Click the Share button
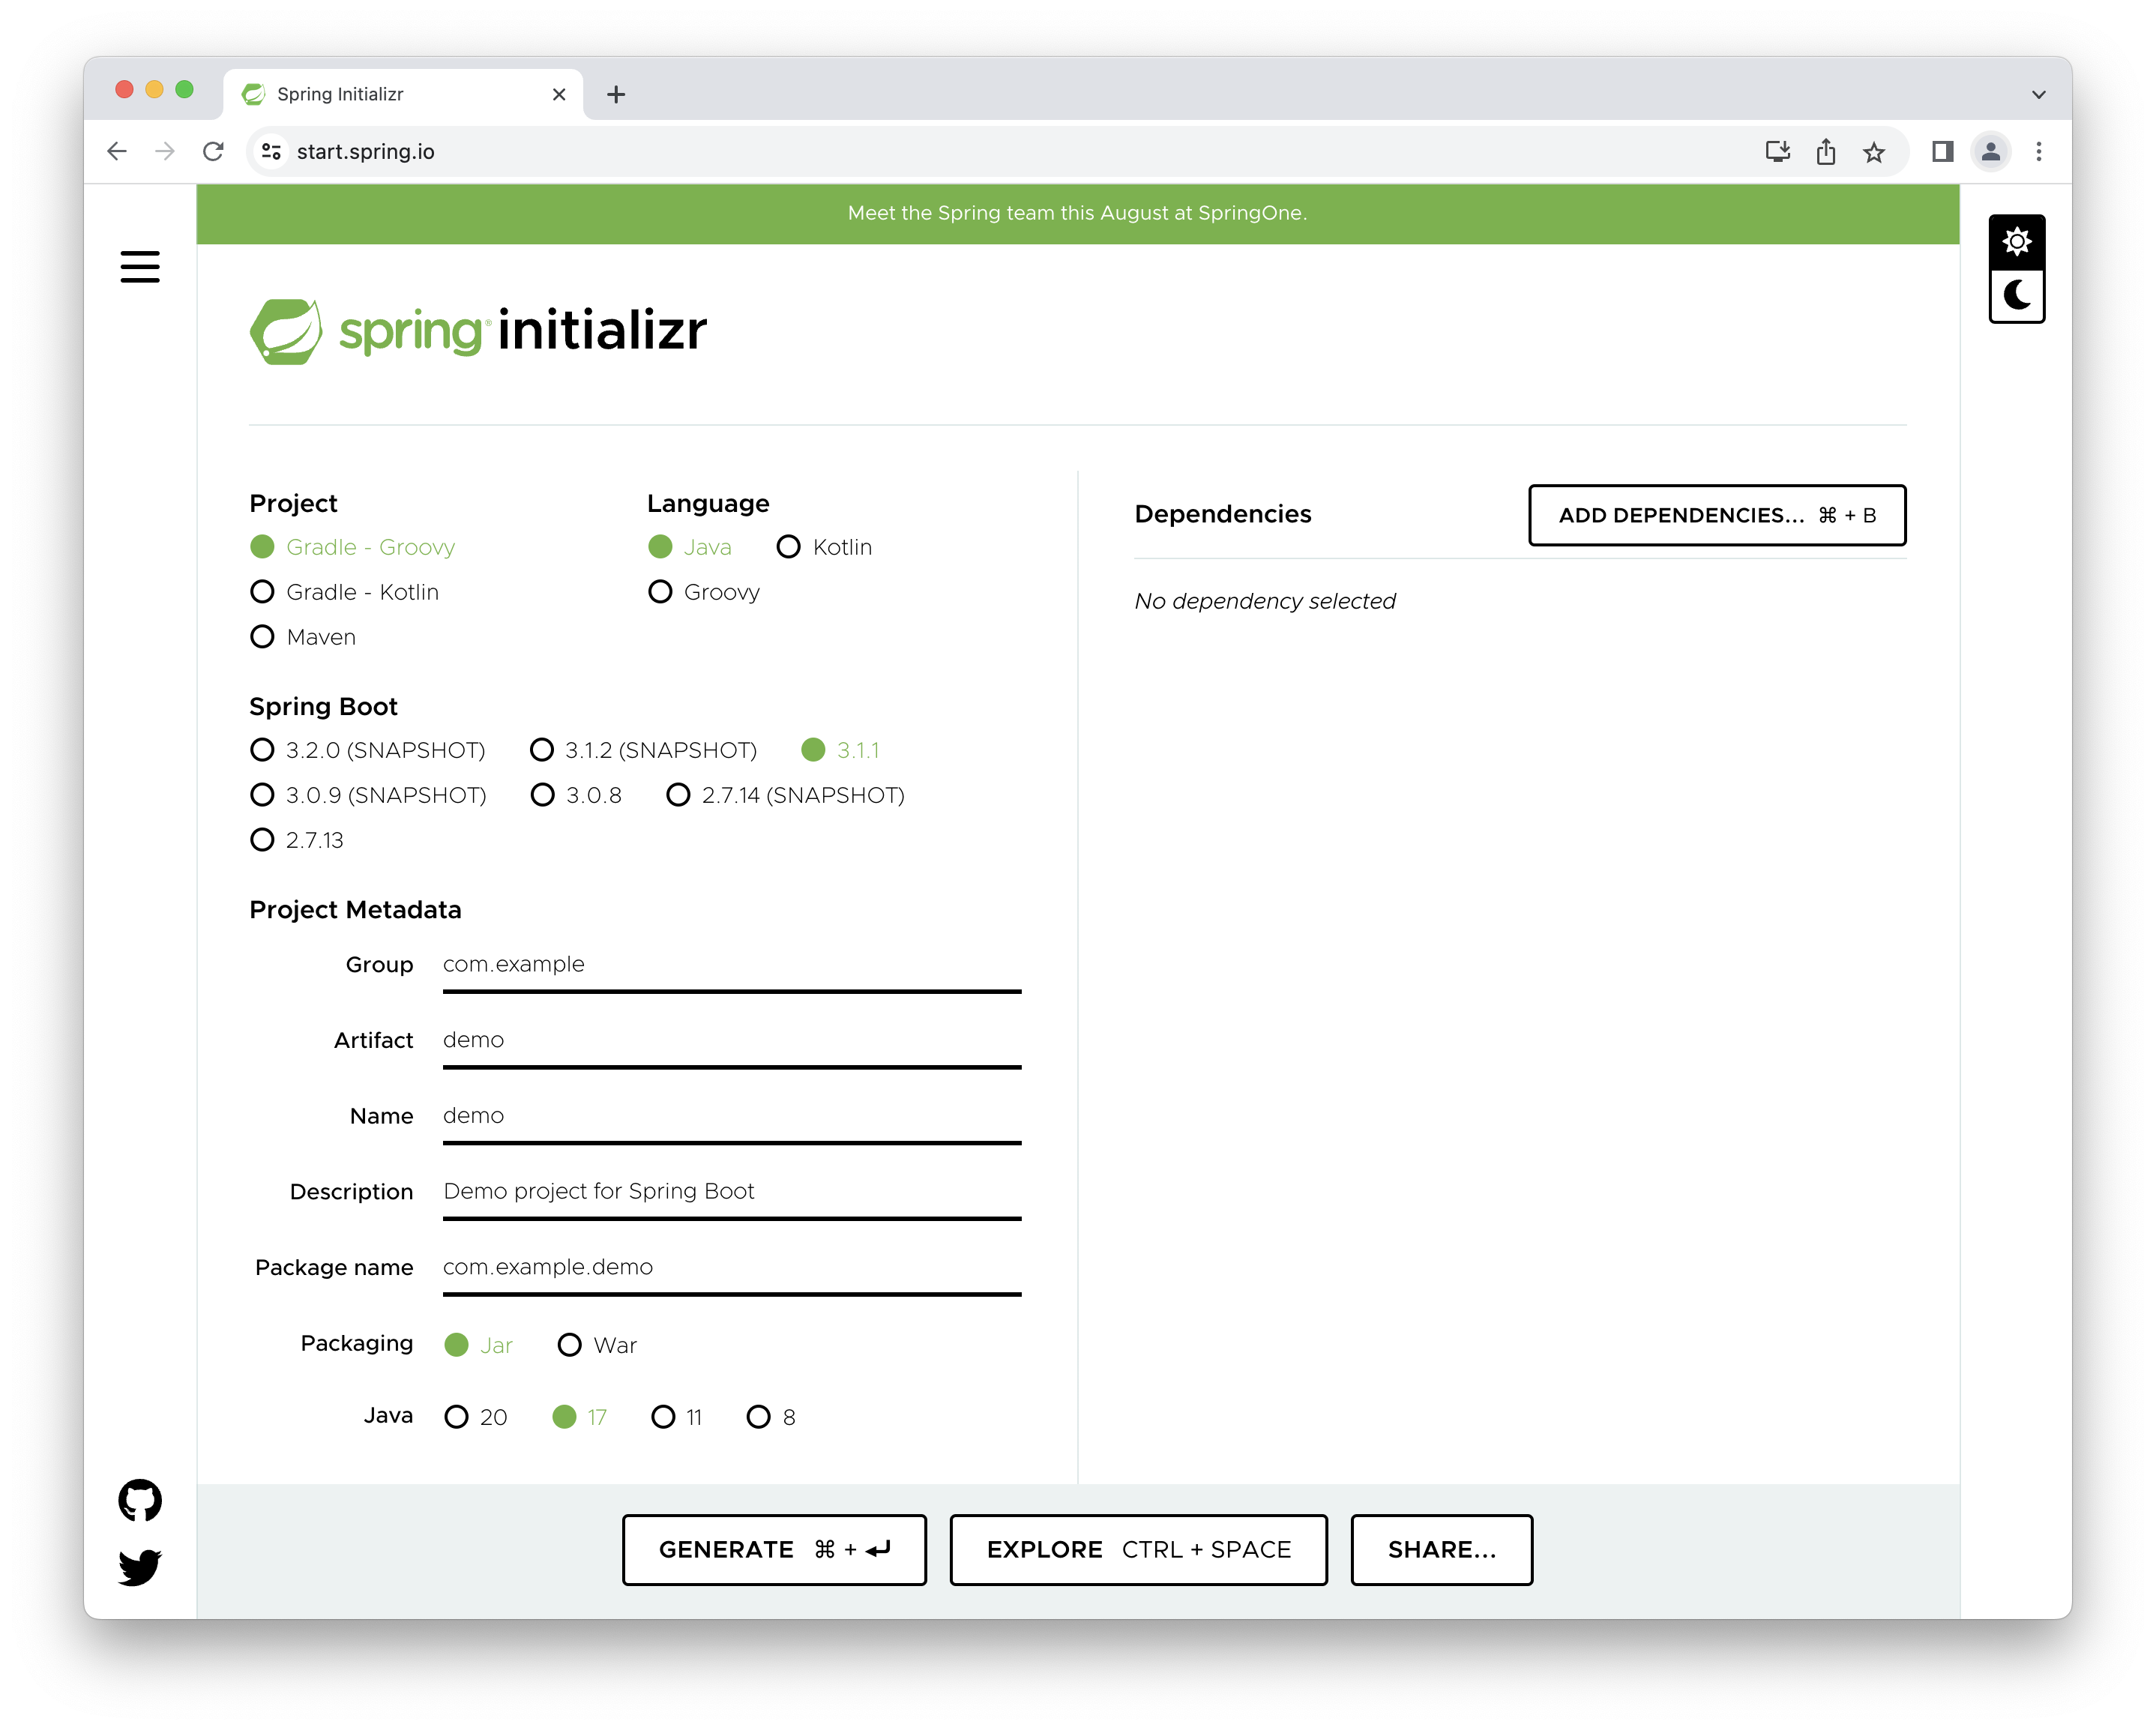The image size is (2156, 1730). [x=1441, y=1549]
